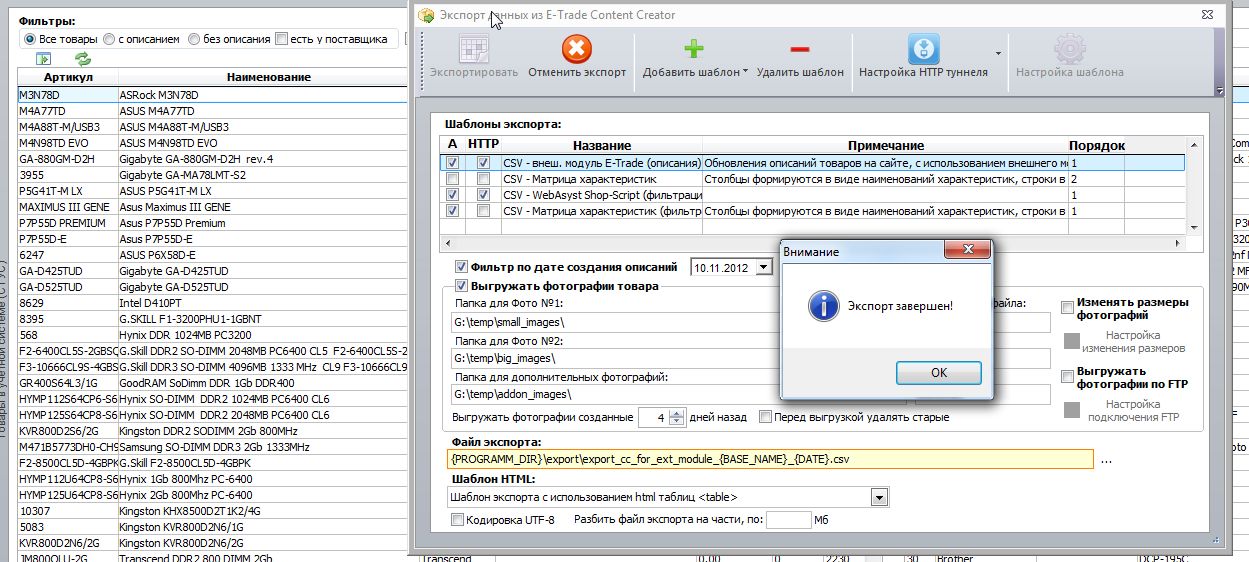Select the Gigabyte GA-D525TUD row
The image size is (1249, 562).
point(213,286)
